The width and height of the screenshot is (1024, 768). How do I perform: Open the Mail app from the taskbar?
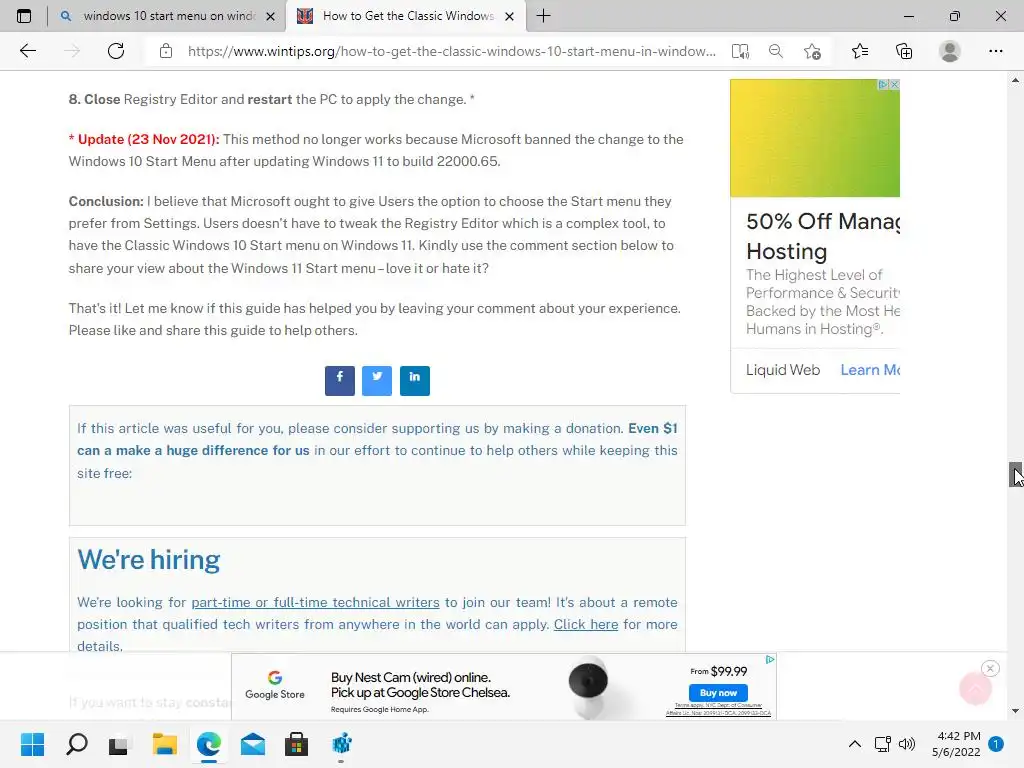(253, 744)
